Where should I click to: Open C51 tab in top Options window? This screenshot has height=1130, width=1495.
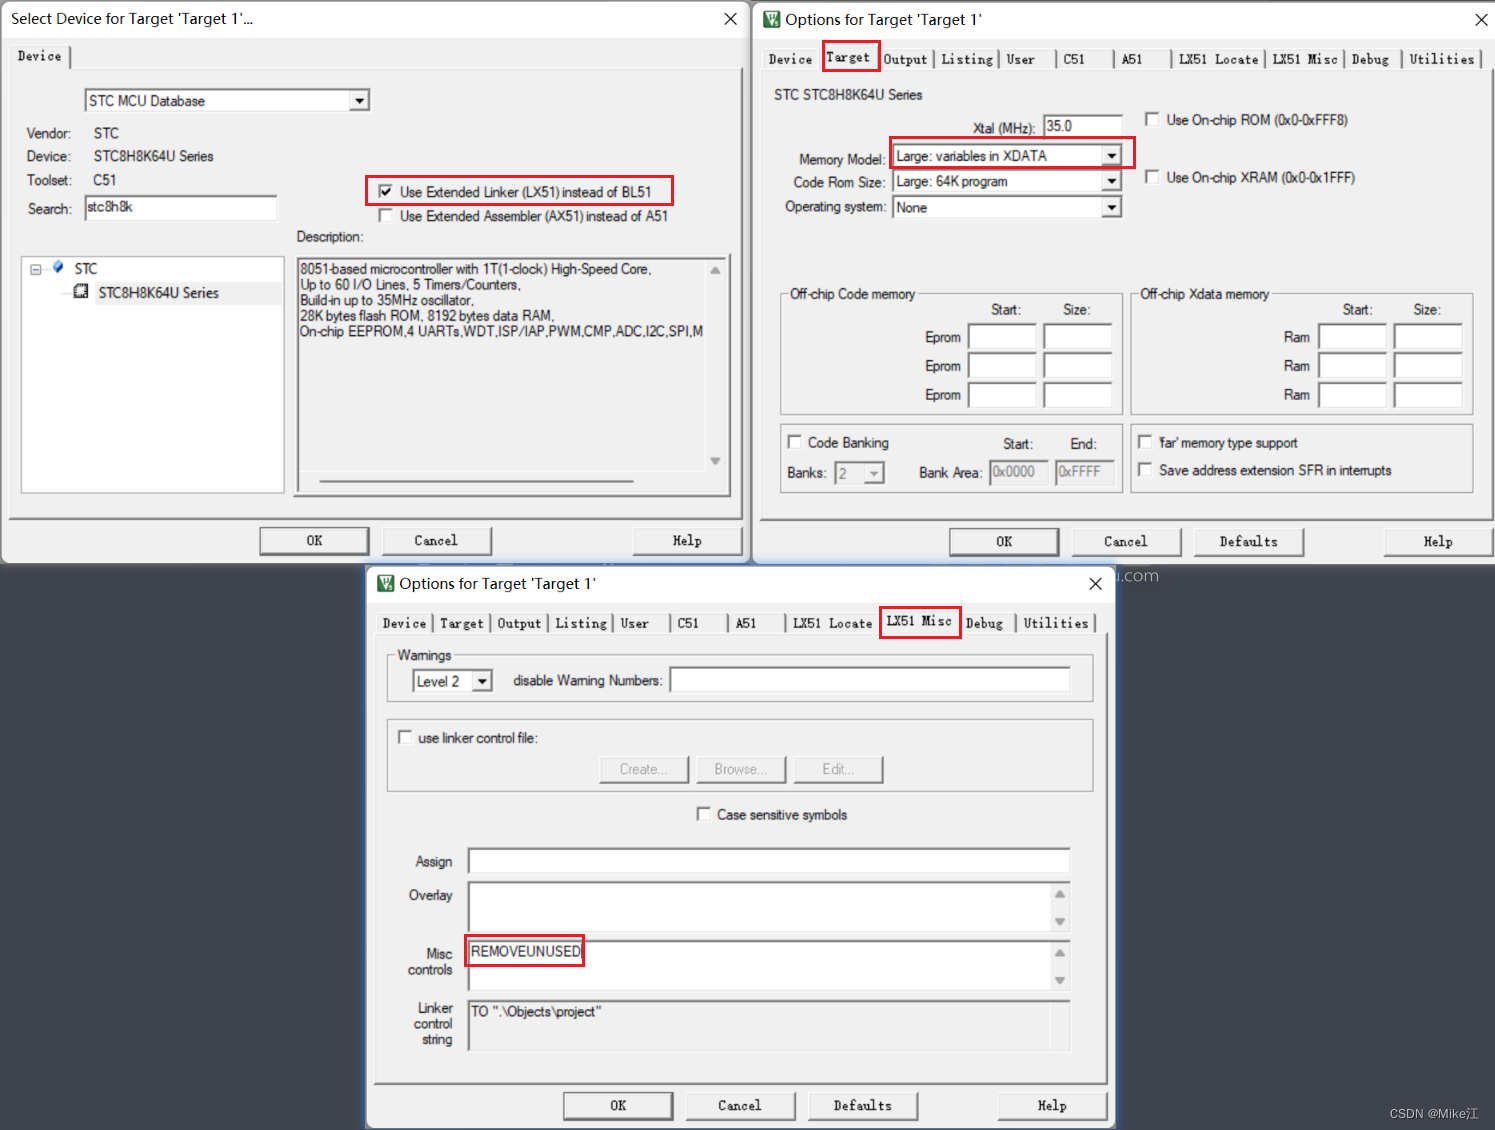pyautogui.click(x=1074, y=60)
